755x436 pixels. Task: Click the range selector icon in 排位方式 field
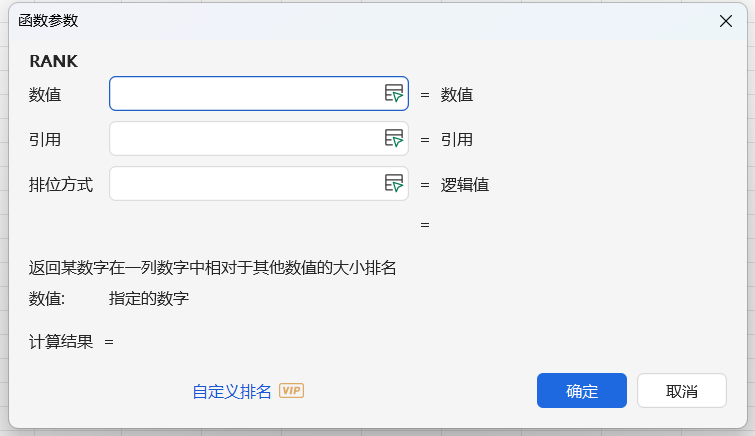click(x=394, y=184)
